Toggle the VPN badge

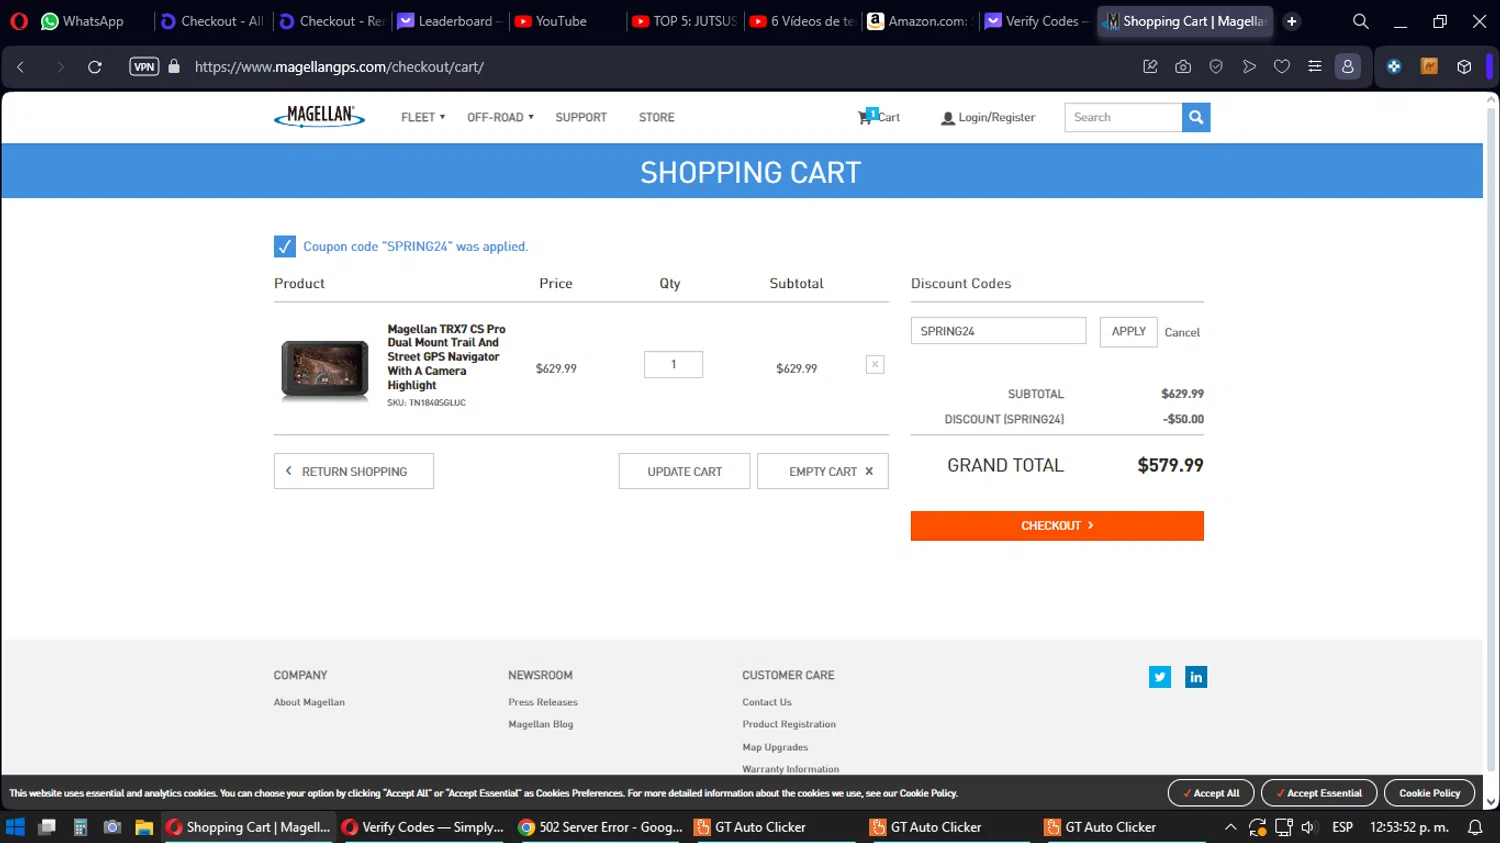click(144, 67)
